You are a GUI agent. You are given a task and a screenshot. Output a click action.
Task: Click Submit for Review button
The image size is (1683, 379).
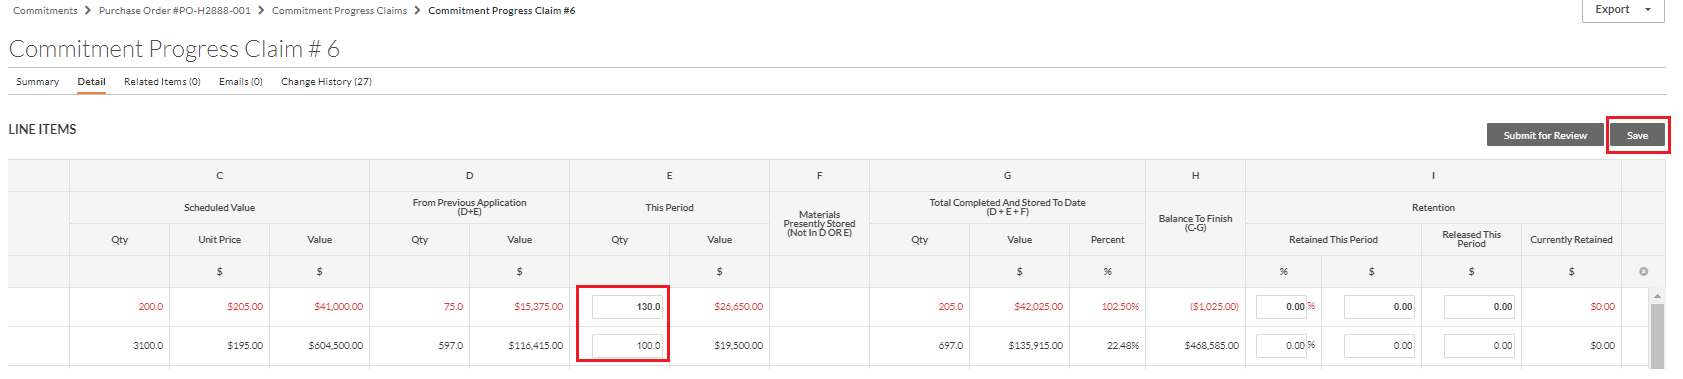pos(1545,135)
